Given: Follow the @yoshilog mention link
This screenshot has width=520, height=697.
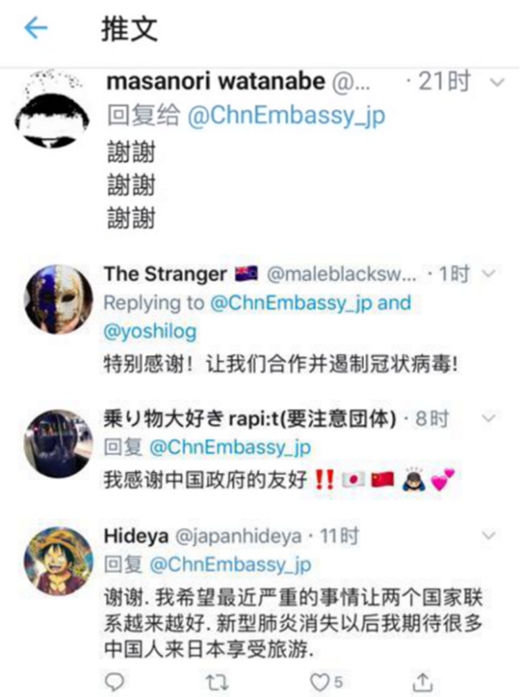Looking at the screenshot, I should [x=150, y=332].
